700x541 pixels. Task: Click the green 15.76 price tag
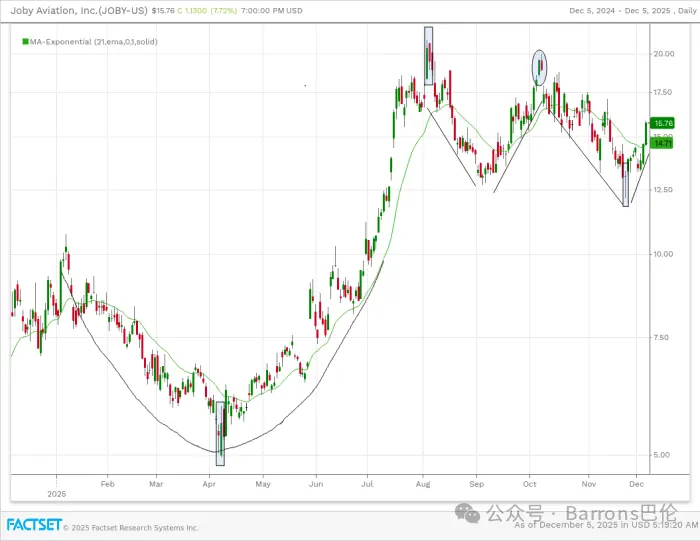click(662, 123)
